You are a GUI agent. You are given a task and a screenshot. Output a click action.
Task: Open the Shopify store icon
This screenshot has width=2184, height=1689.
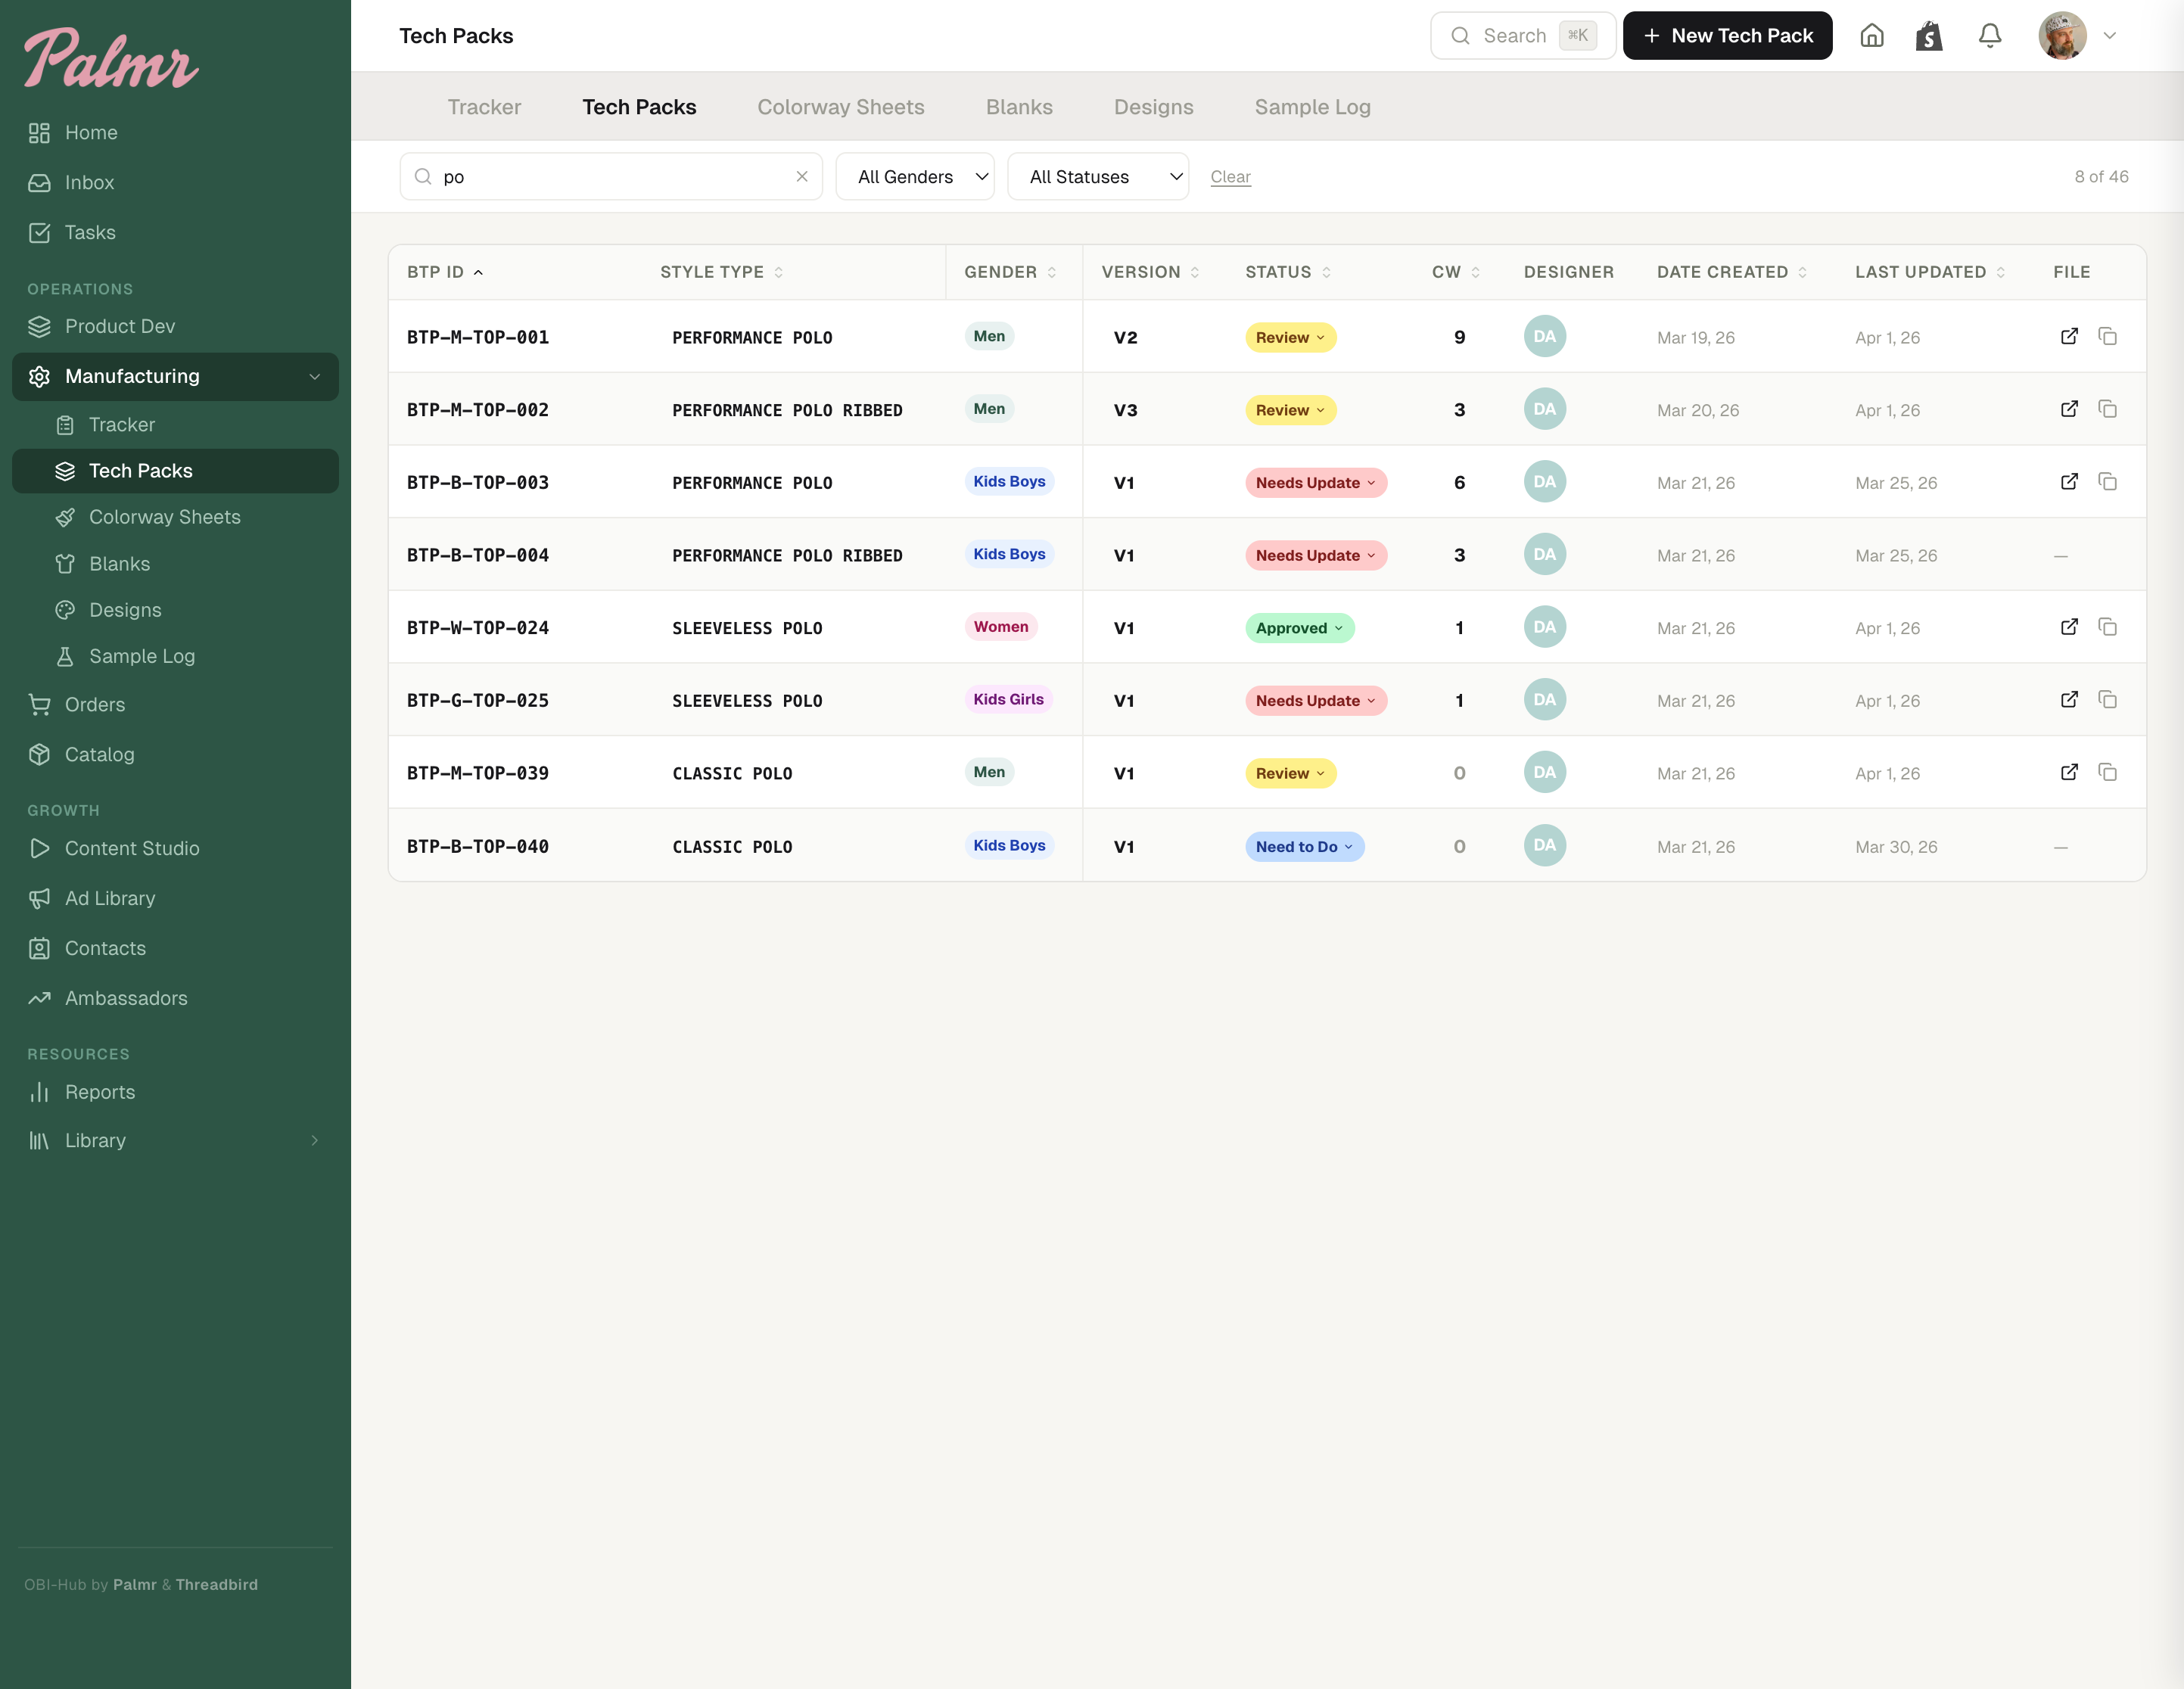(1929, 36)
